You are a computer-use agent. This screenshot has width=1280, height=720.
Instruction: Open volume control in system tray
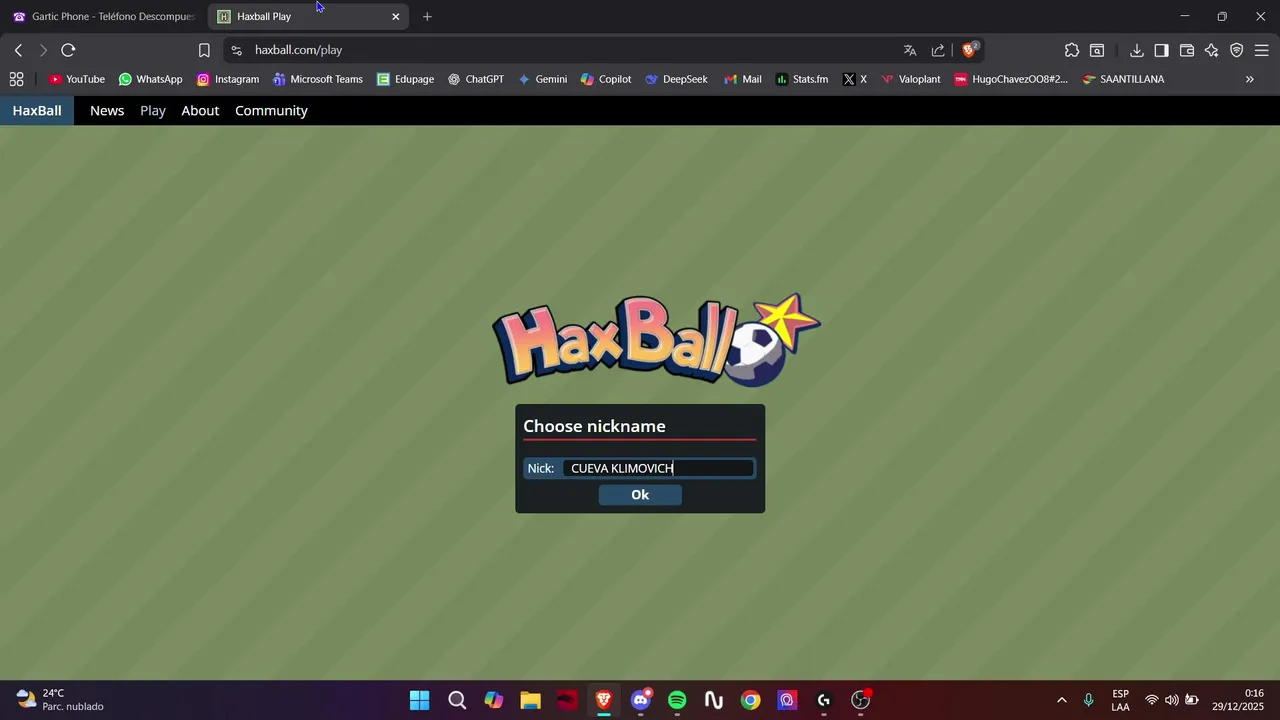tap(1171, 700)
